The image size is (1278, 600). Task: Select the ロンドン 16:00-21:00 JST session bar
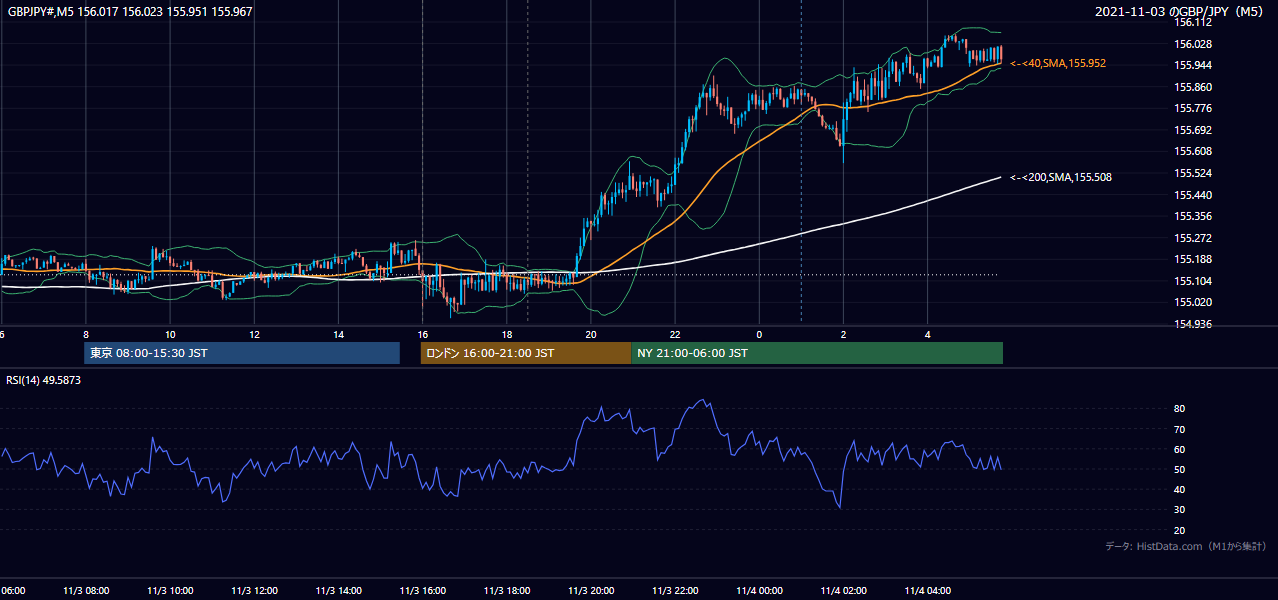click(526, 353)
